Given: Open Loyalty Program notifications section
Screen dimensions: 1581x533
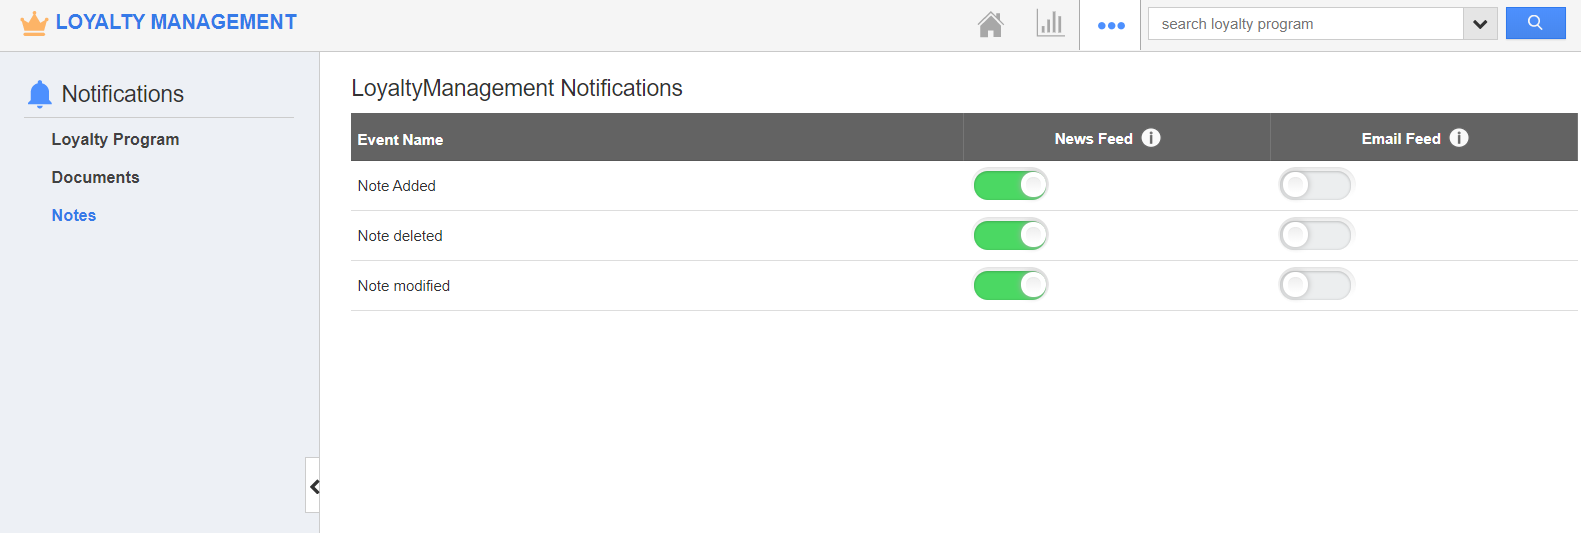Looking at the screenshot, I should (x=115, y=139).
